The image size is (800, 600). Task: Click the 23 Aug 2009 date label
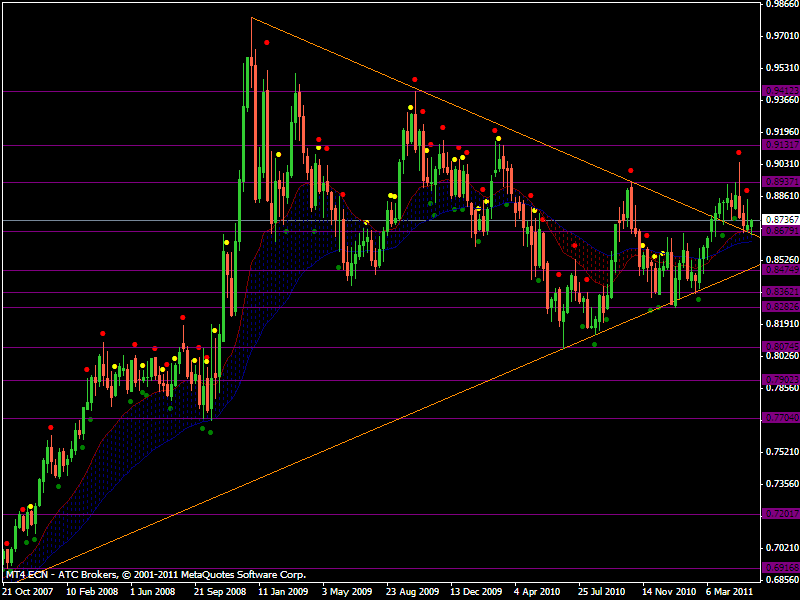click(412, 592)
